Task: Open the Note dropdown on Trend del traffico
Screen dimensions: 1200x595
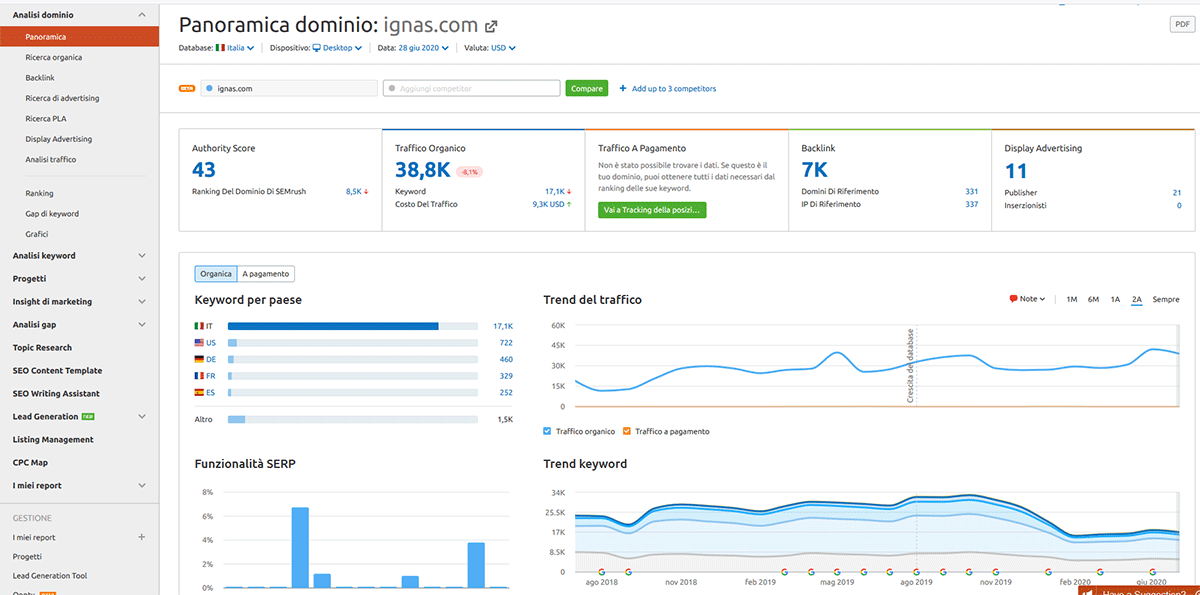Action: pos(1028,299)
